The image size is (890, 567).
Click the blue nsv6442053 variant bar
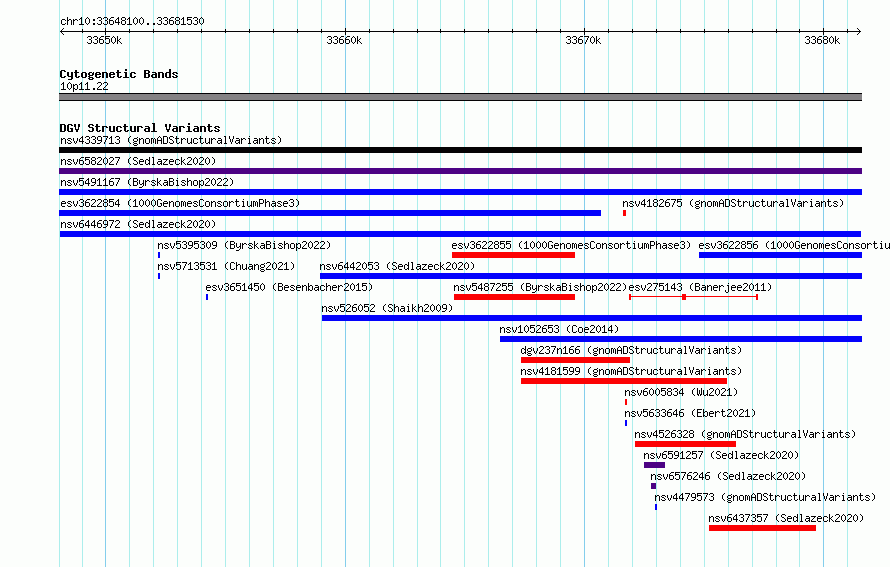pyautogui.click(x=591, y=276)
